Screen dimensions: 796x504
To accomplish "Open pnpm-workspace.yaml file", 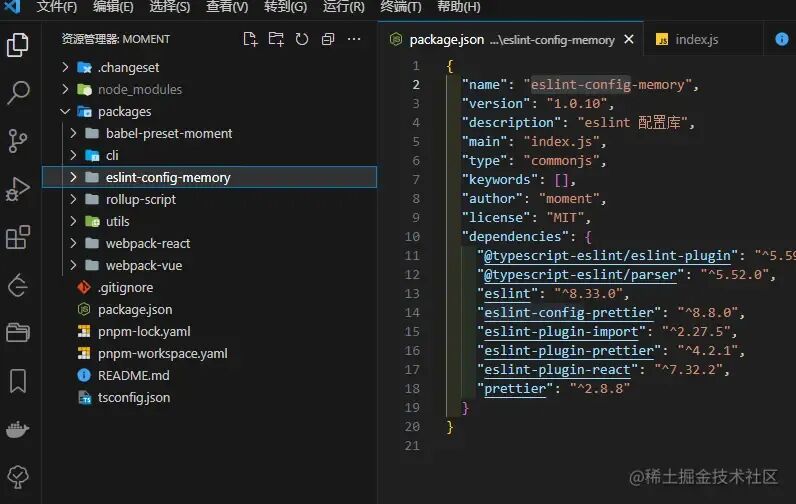I will (162, 353).
